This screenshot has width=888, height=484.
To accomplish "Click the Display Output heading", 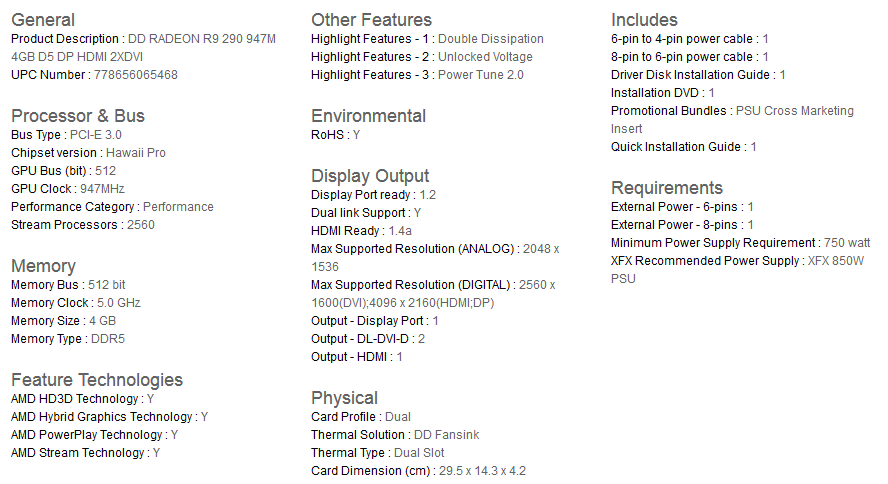I will pyautogui.click(x=370, y=176).
